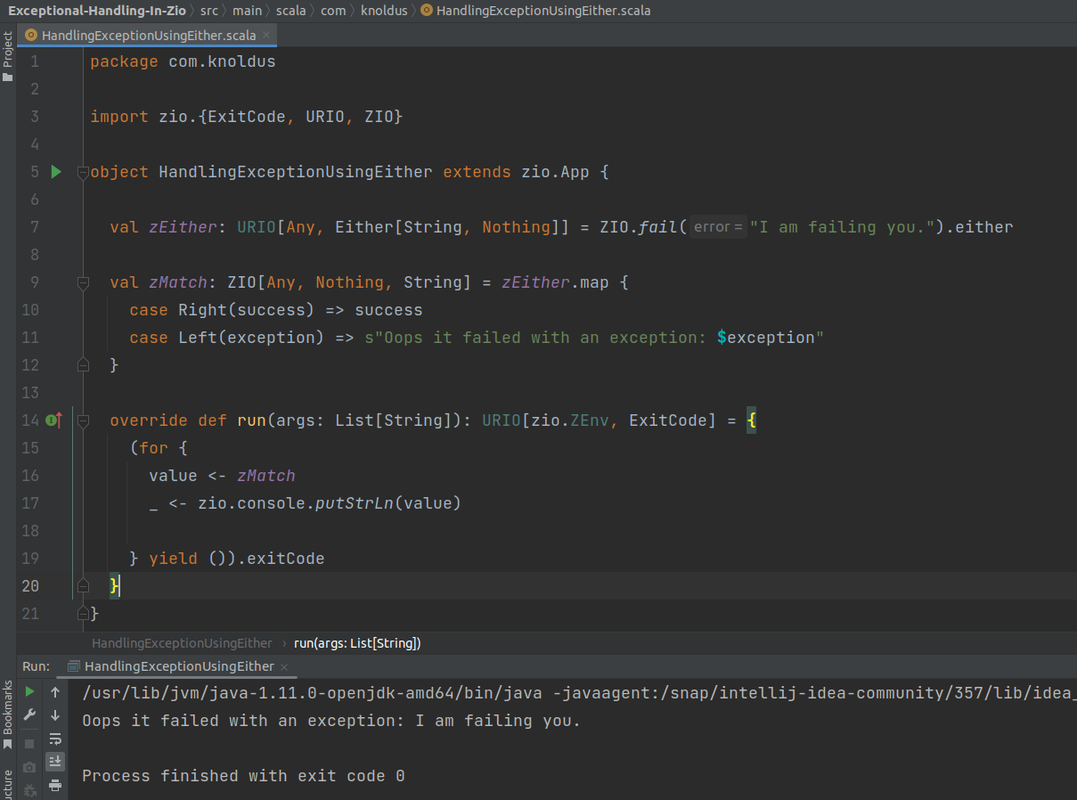Collapse the run method fold on line 14
Screen dimensions: 1077x800
tap(83, 420)
